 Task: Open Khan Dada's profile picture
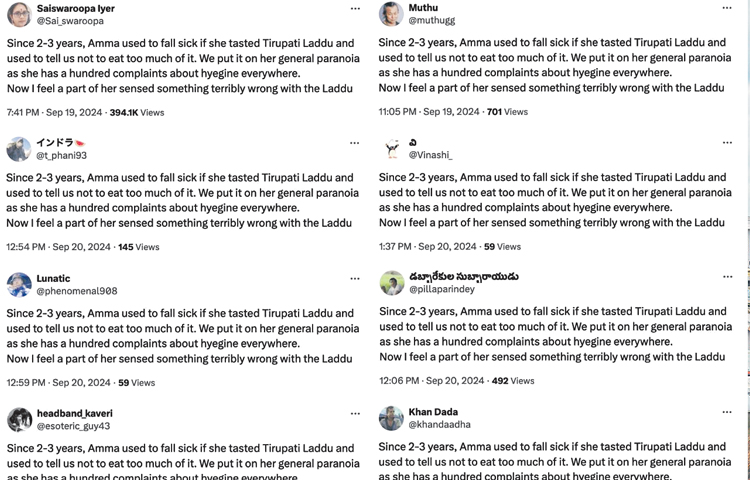click(391, 418)
